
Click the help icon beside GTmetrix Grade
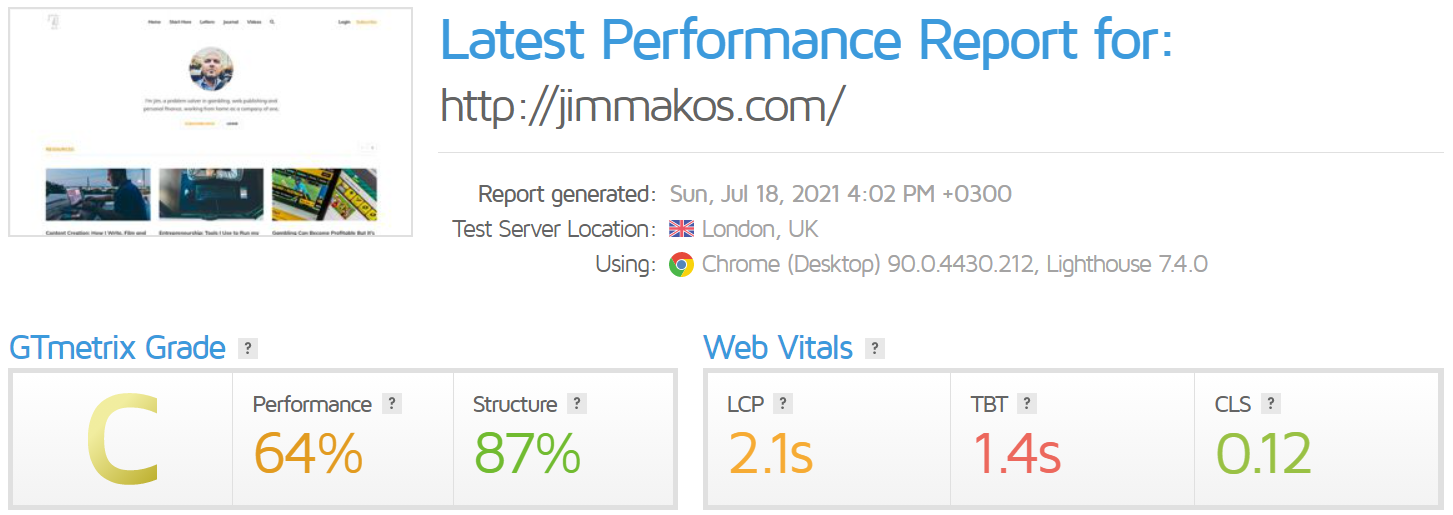pos(247,349)
